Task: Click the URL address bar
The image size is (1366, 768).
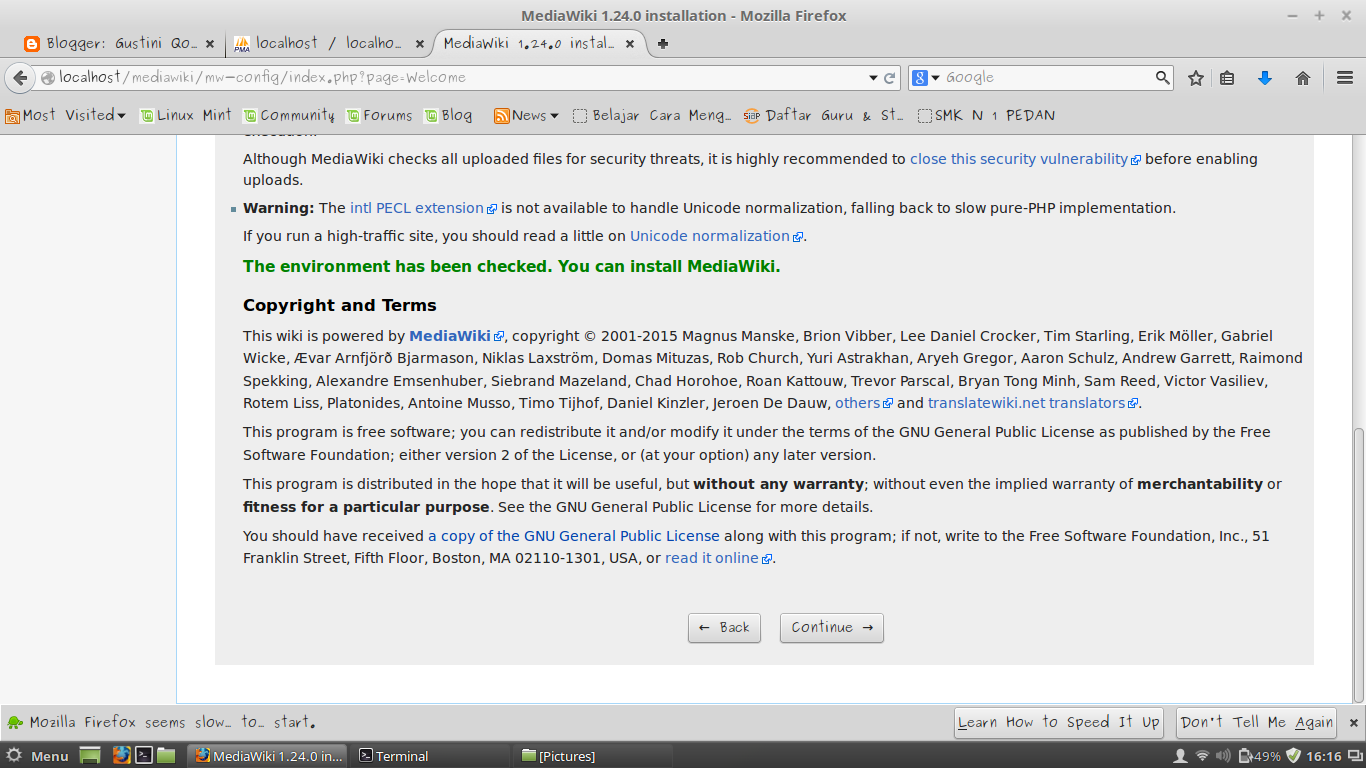Action: (460, 77)
